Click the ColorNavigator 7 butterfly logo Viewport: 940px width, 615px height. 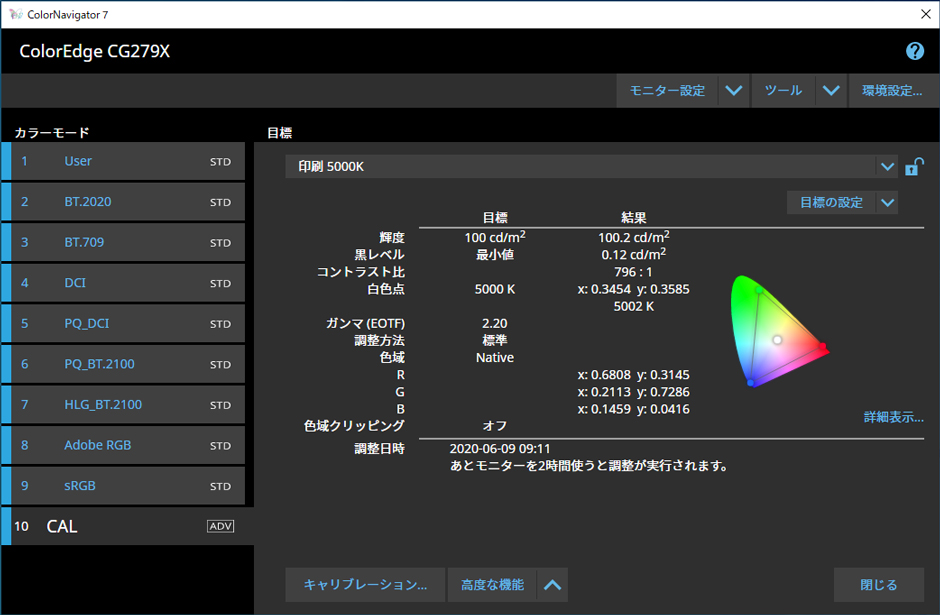pyautogui.click(x=16, y=14)
